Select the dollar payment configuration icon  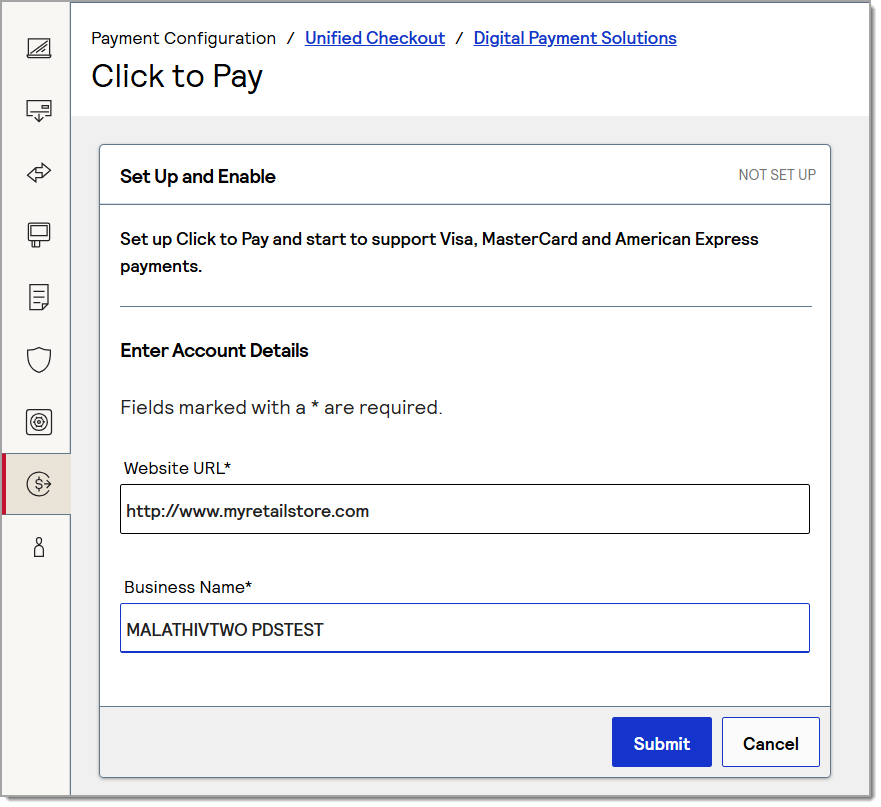click(39, 484)
